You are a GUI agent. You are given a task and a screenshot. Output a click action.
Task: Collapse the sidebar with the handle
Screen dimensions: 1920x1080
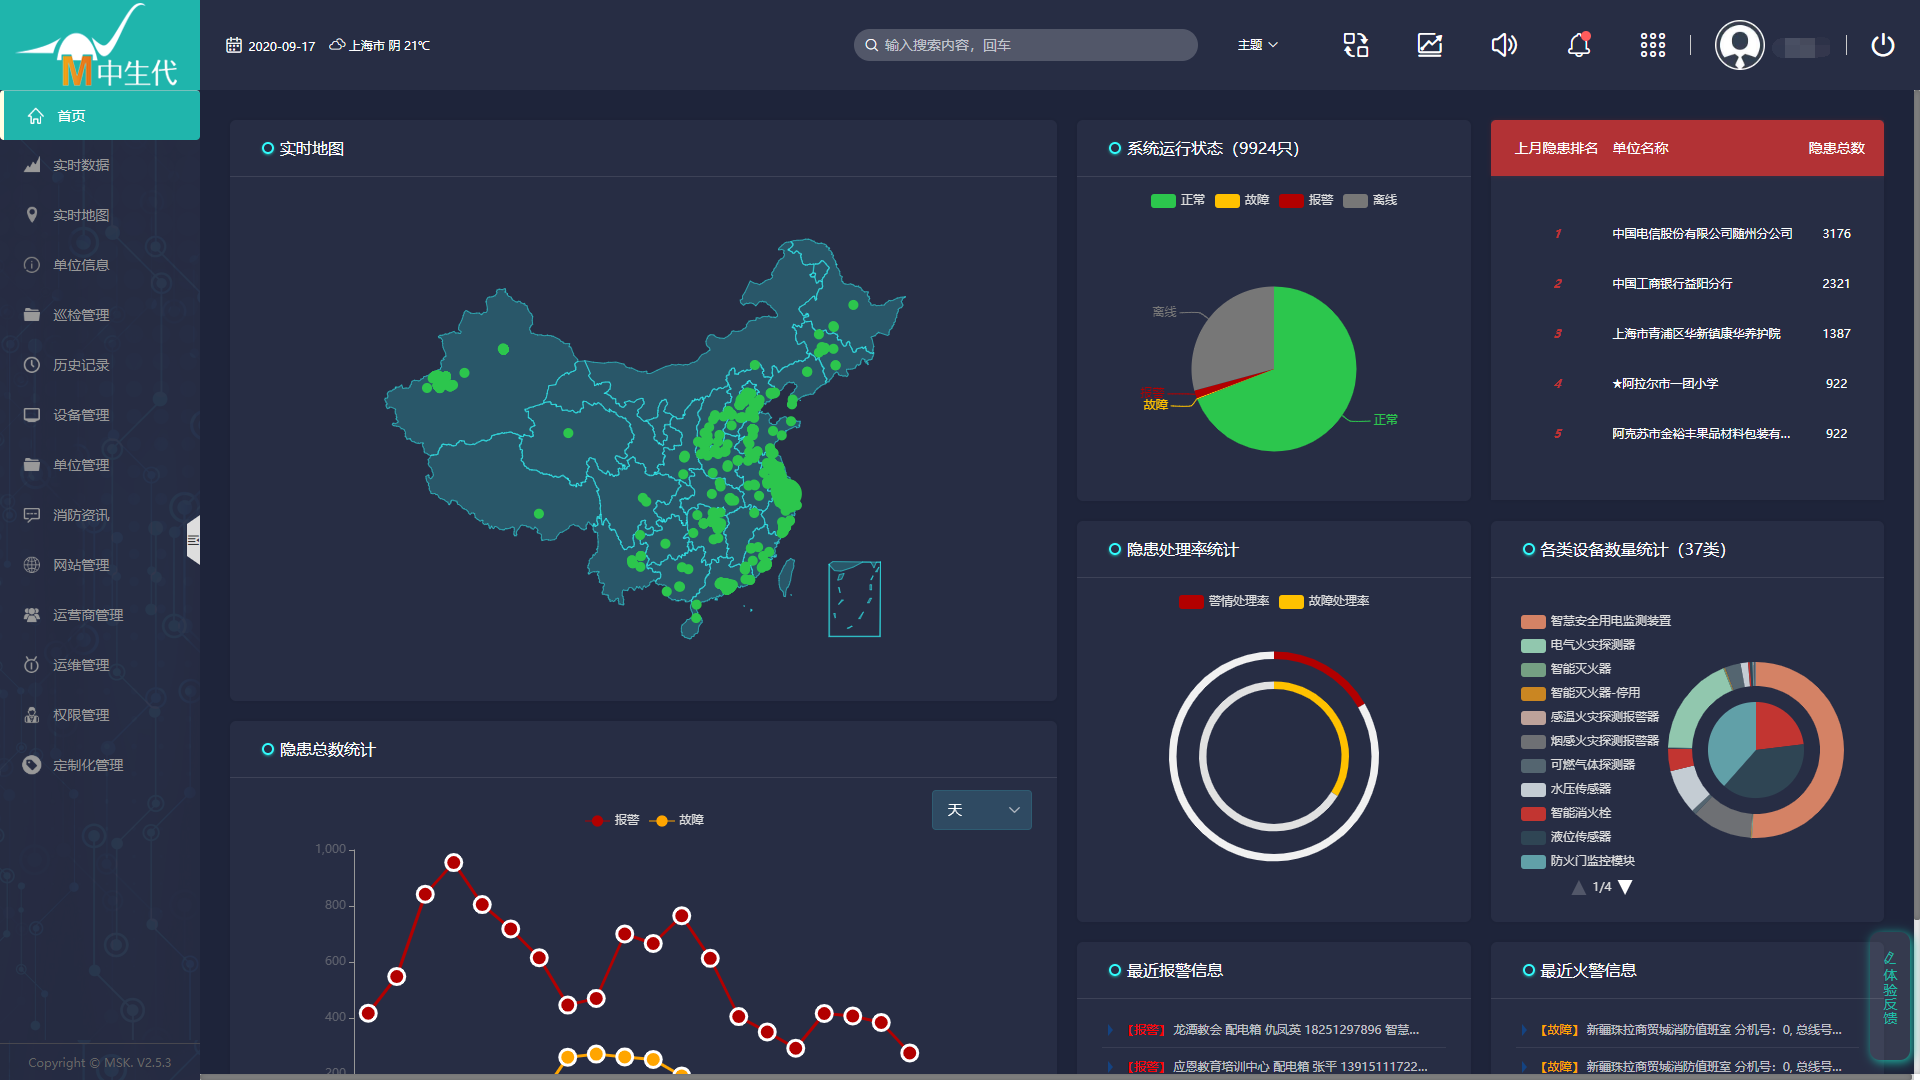[193, 540]
